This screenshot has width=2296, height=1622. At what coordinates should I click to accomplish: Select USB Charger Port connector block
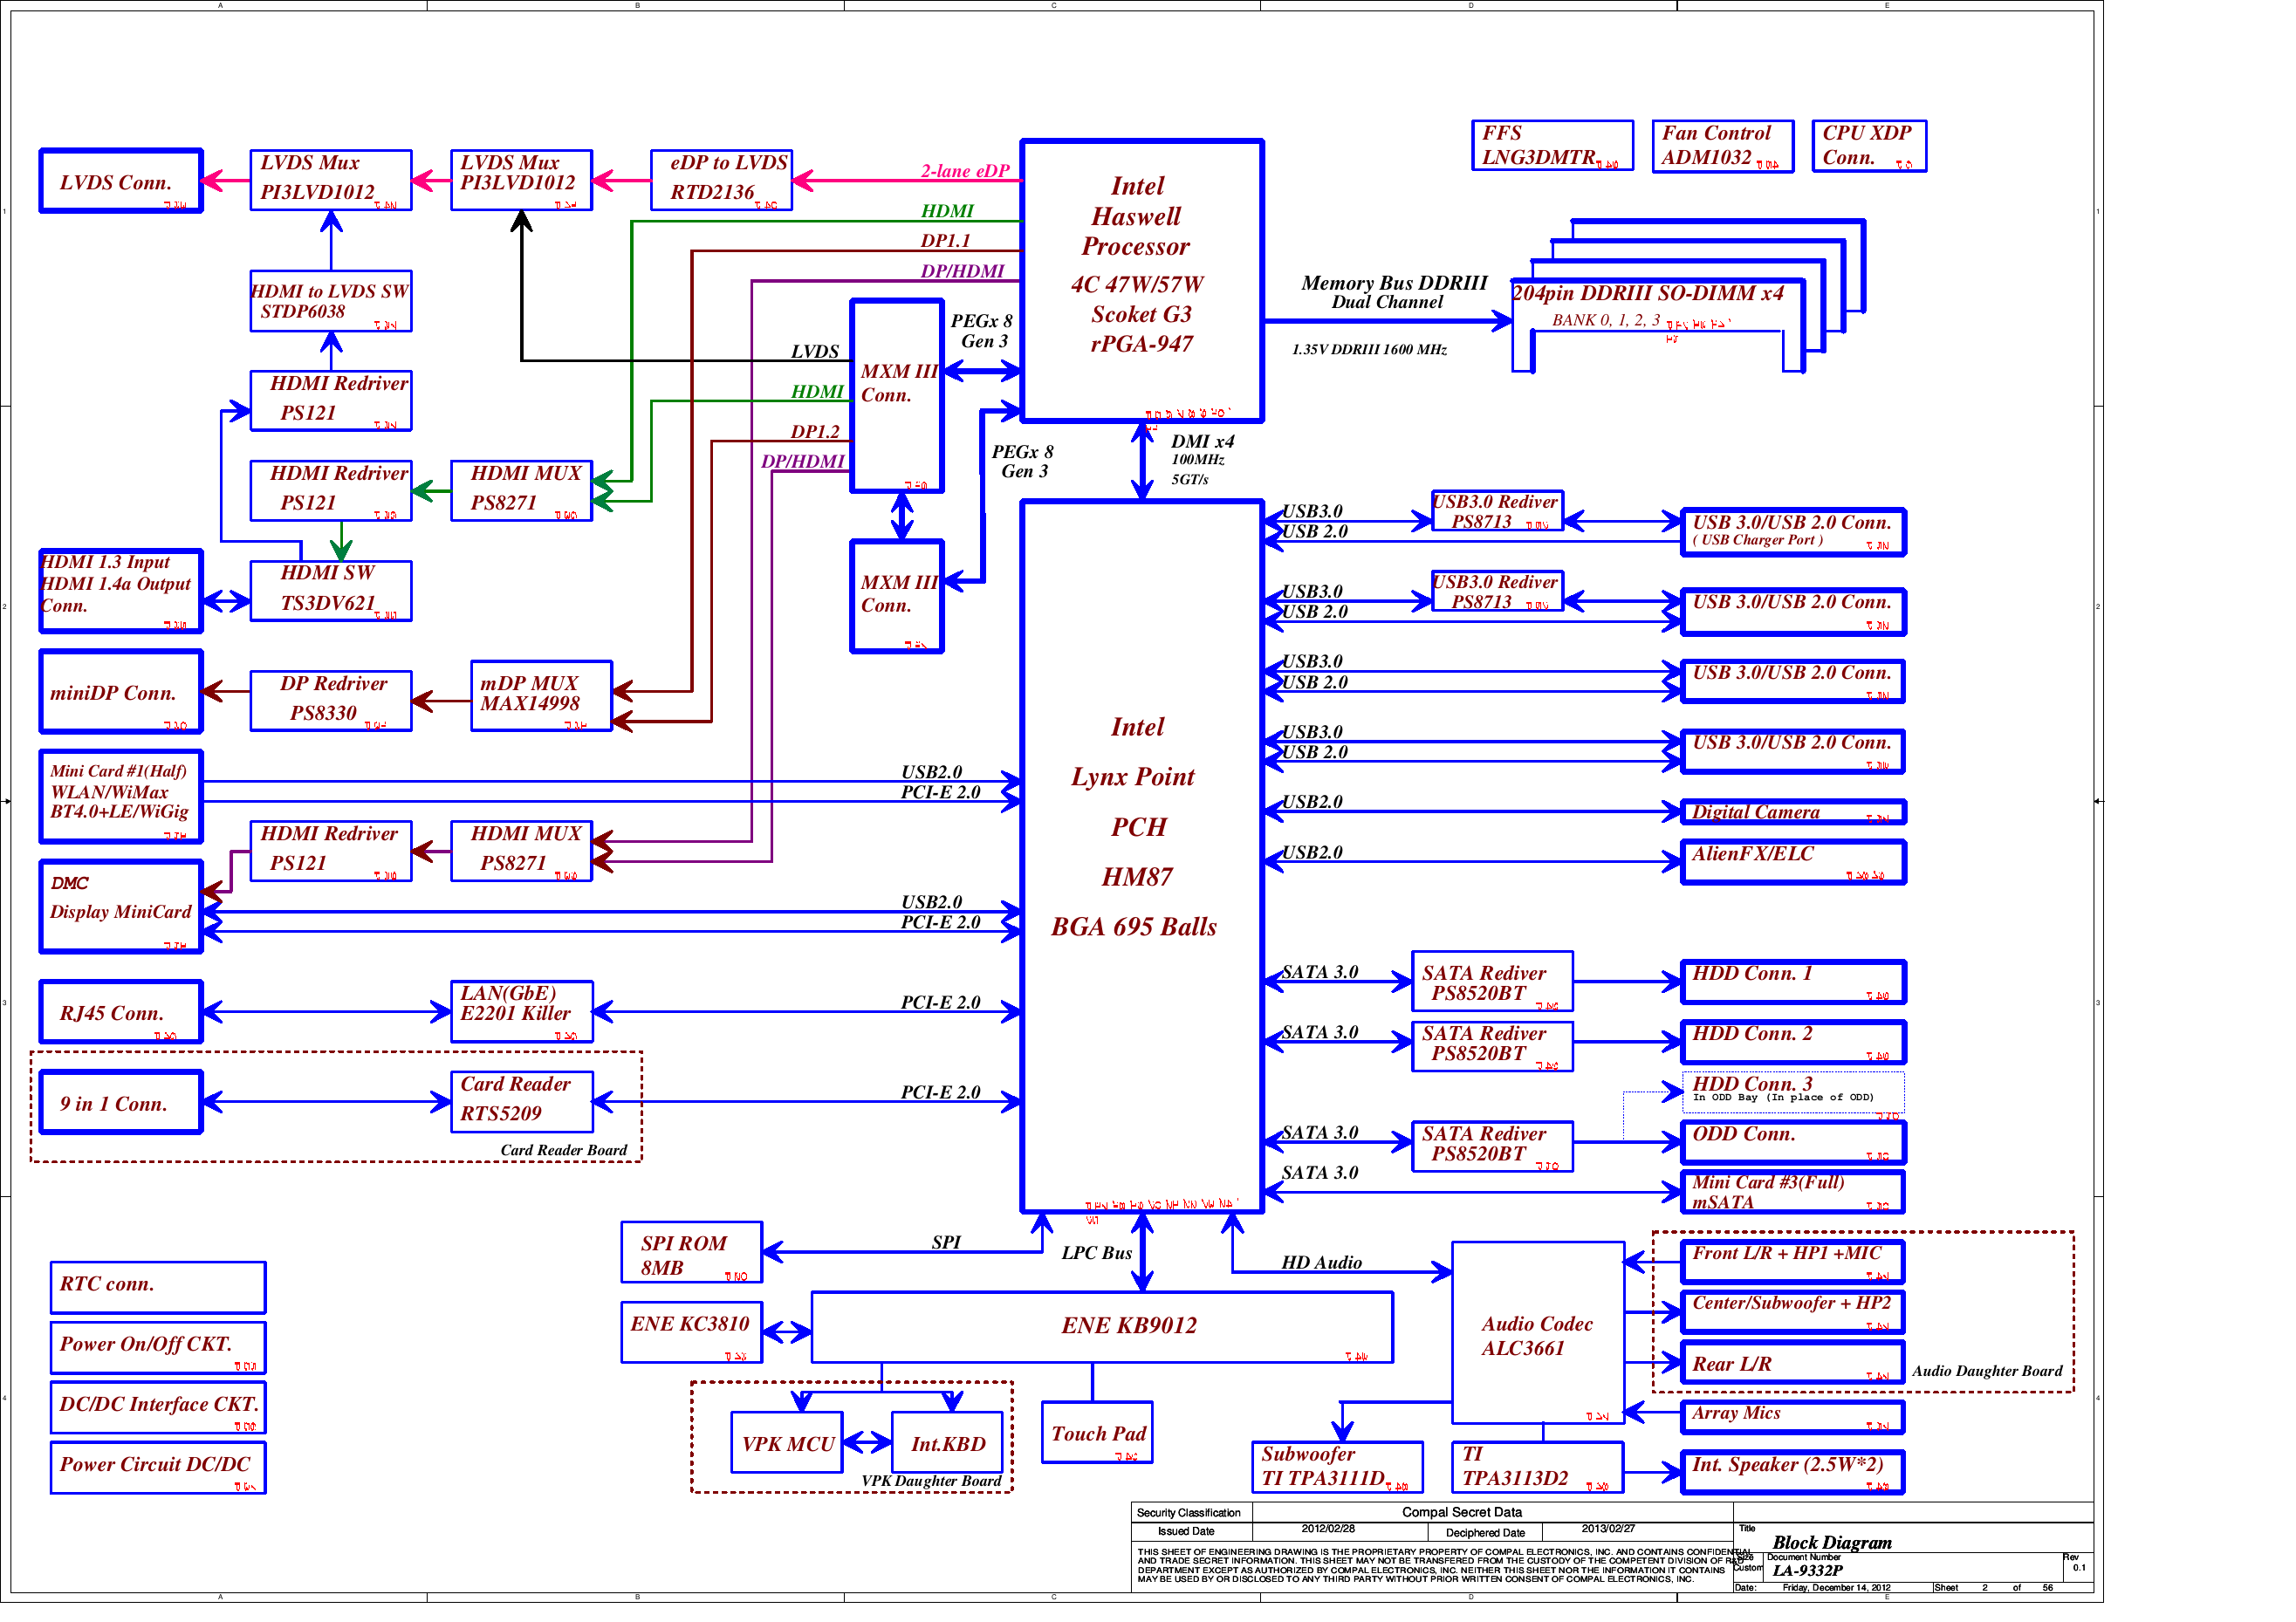(x=1793, y=531)
